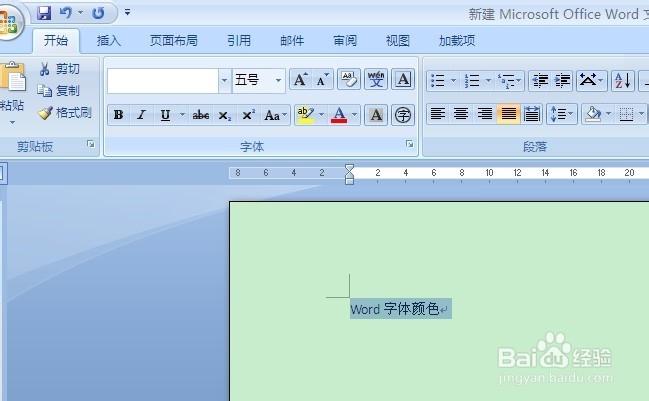The width and height of the screenshot is (649, 401).
Task: Toggle Italic formatting
Action: click(x=142, y=115)
